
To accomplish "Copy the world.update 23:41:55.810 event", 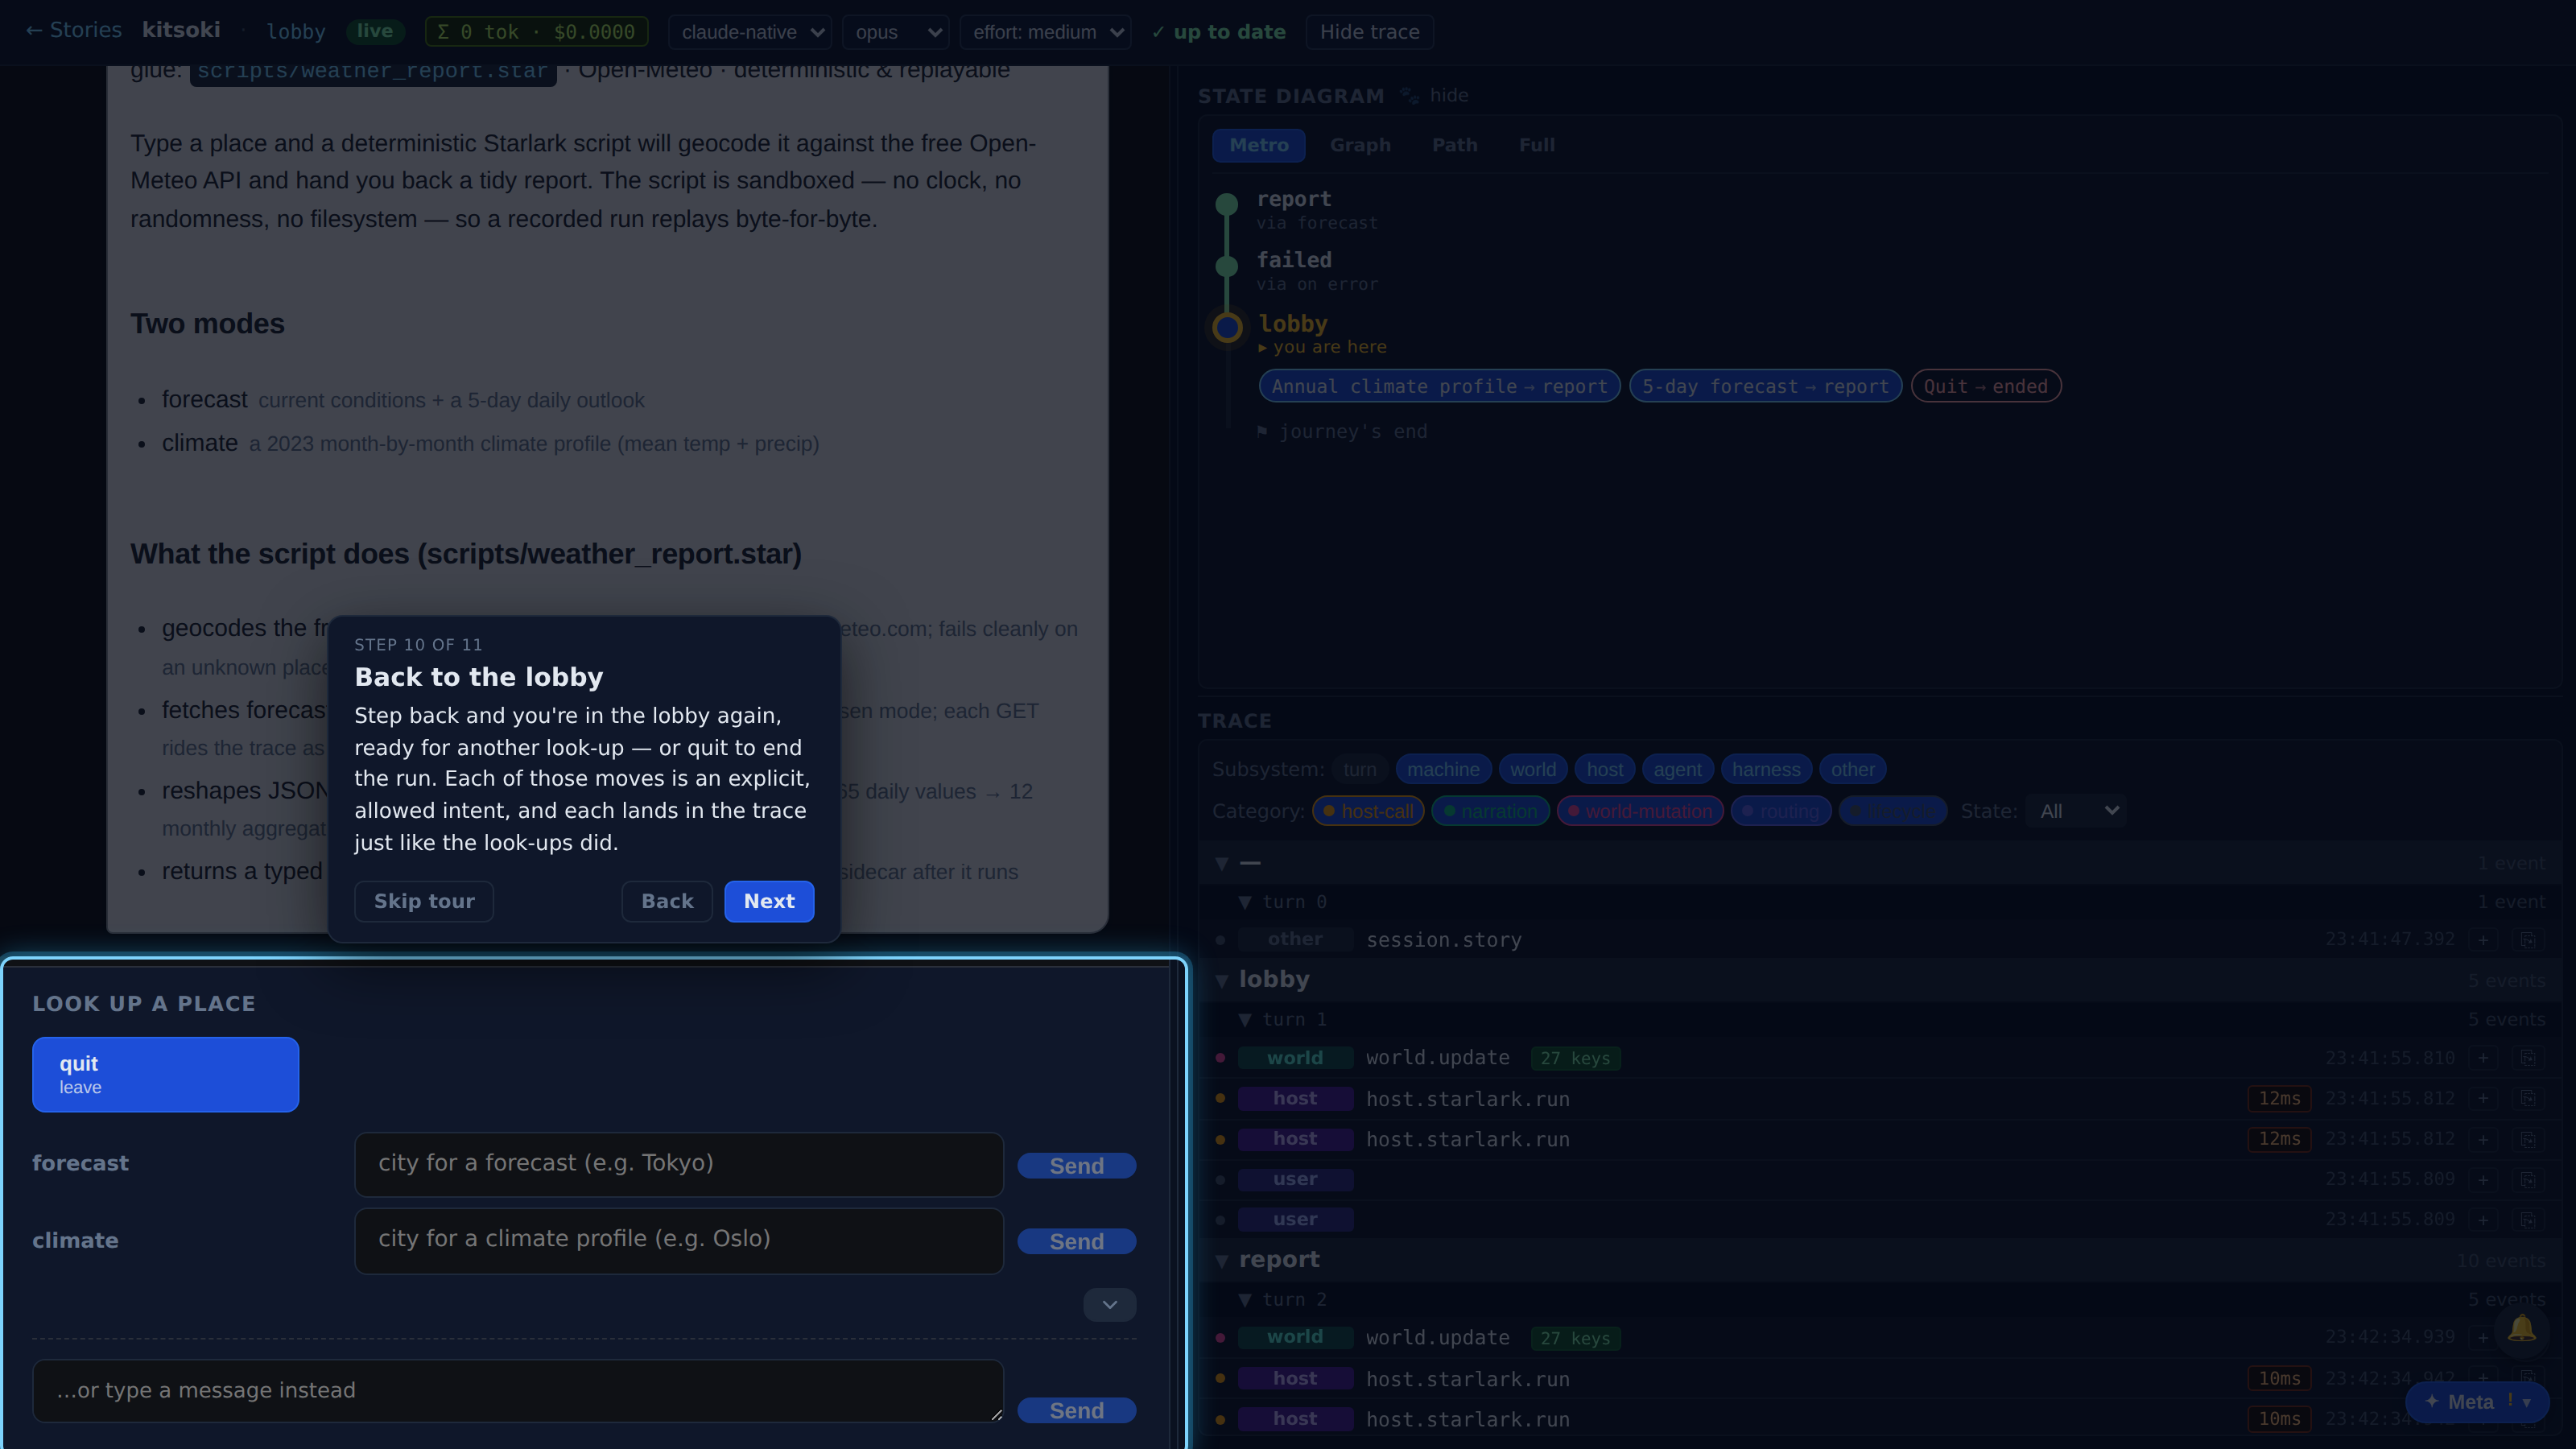I will pos(2527,1058).
